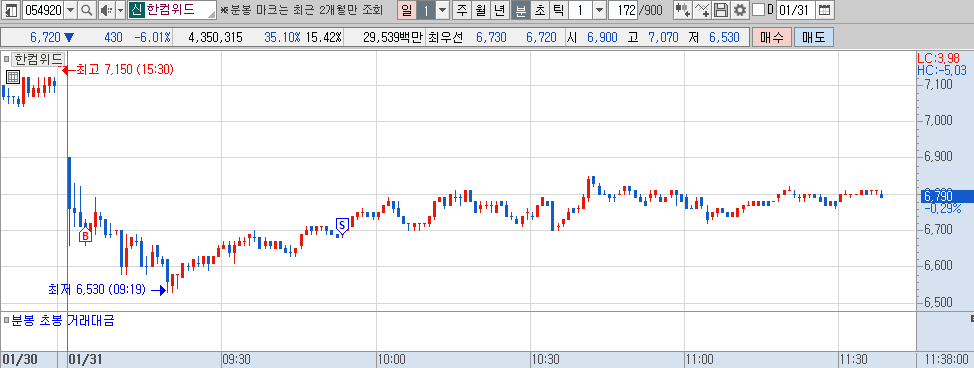Image resolution: width=974 pixels, height=368 pixels.
Task: Click the panel toggle icon at top left
Action: coord(11,10)
